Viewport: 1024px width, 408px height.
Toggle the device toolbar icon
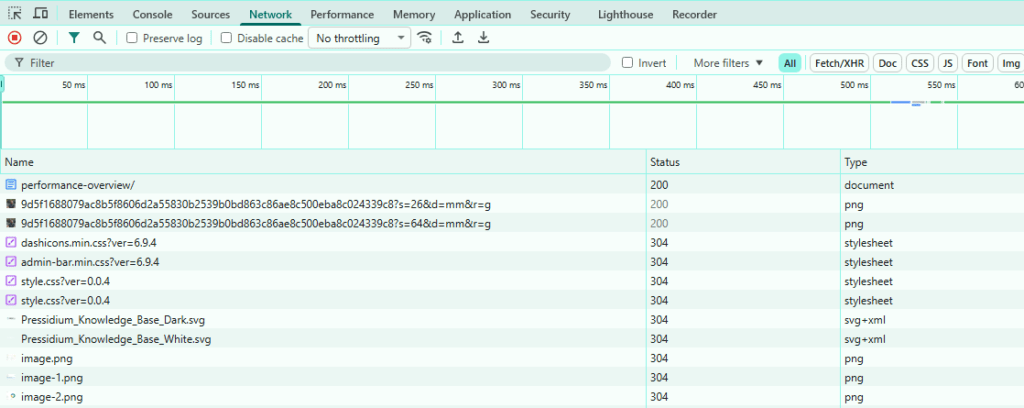[40, 14]
